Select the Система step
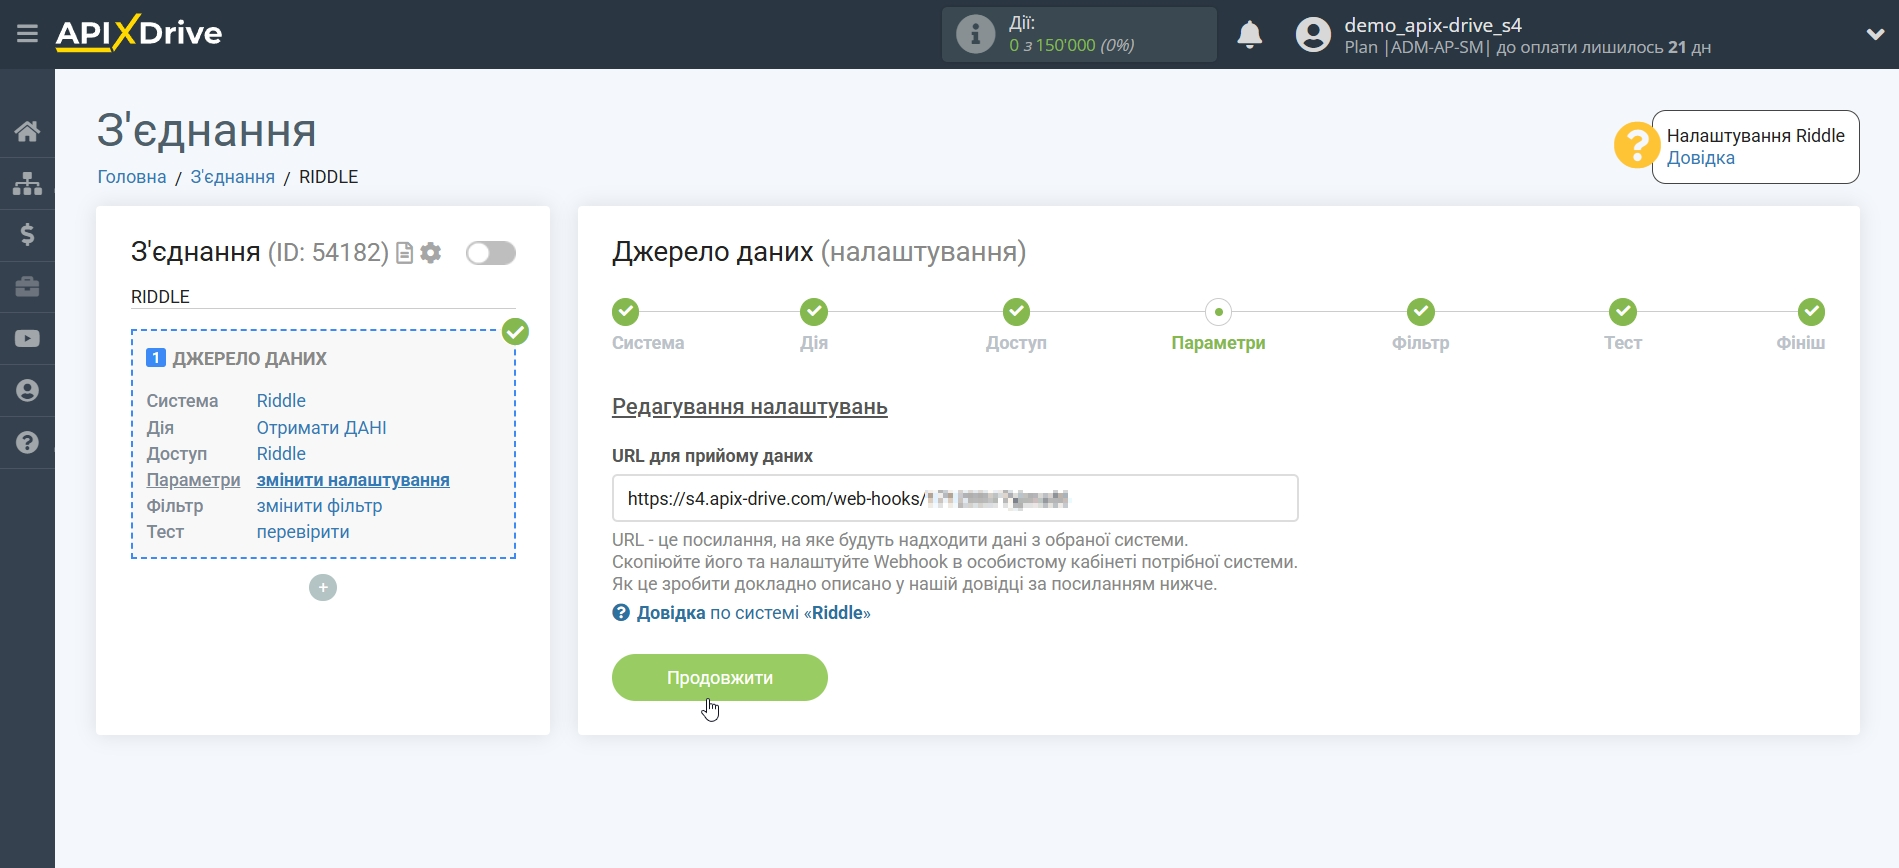Image resolution: width=1899 pixels, height=868 pixels. click(x=626, y=312)
